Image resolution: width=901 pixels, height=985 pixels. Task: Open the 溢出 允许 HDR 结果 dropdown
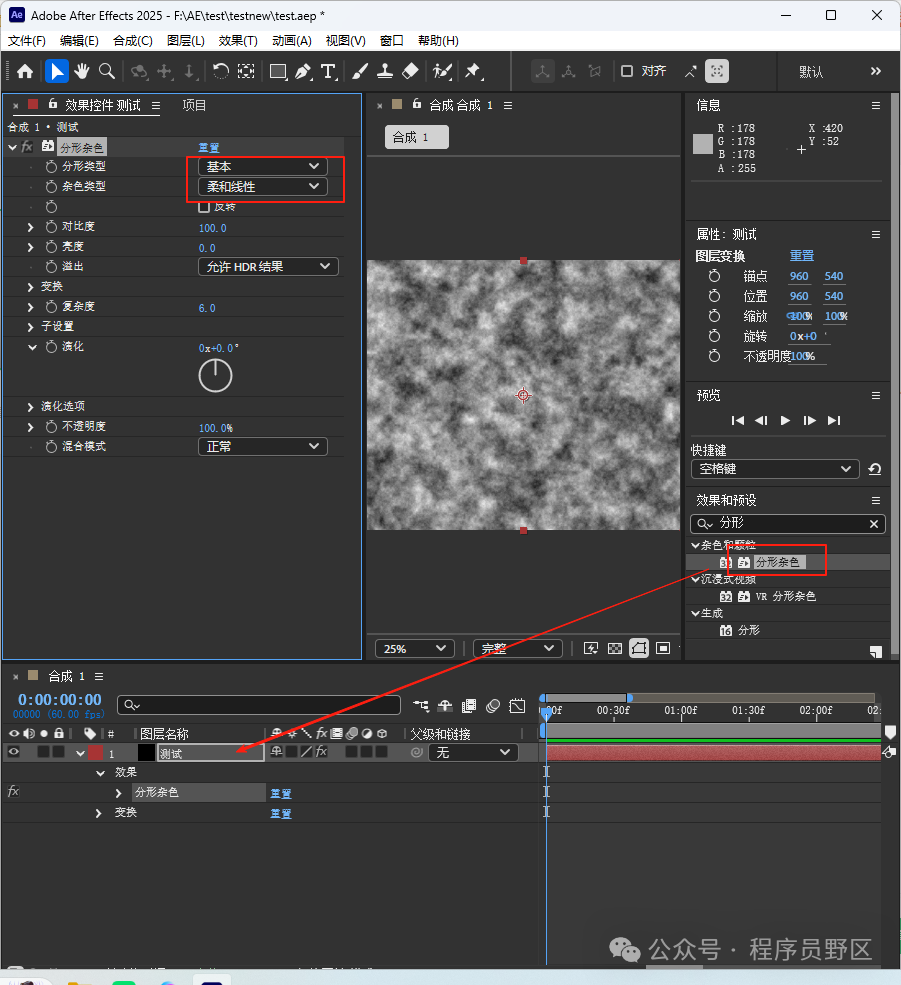(x=268, y=266)
